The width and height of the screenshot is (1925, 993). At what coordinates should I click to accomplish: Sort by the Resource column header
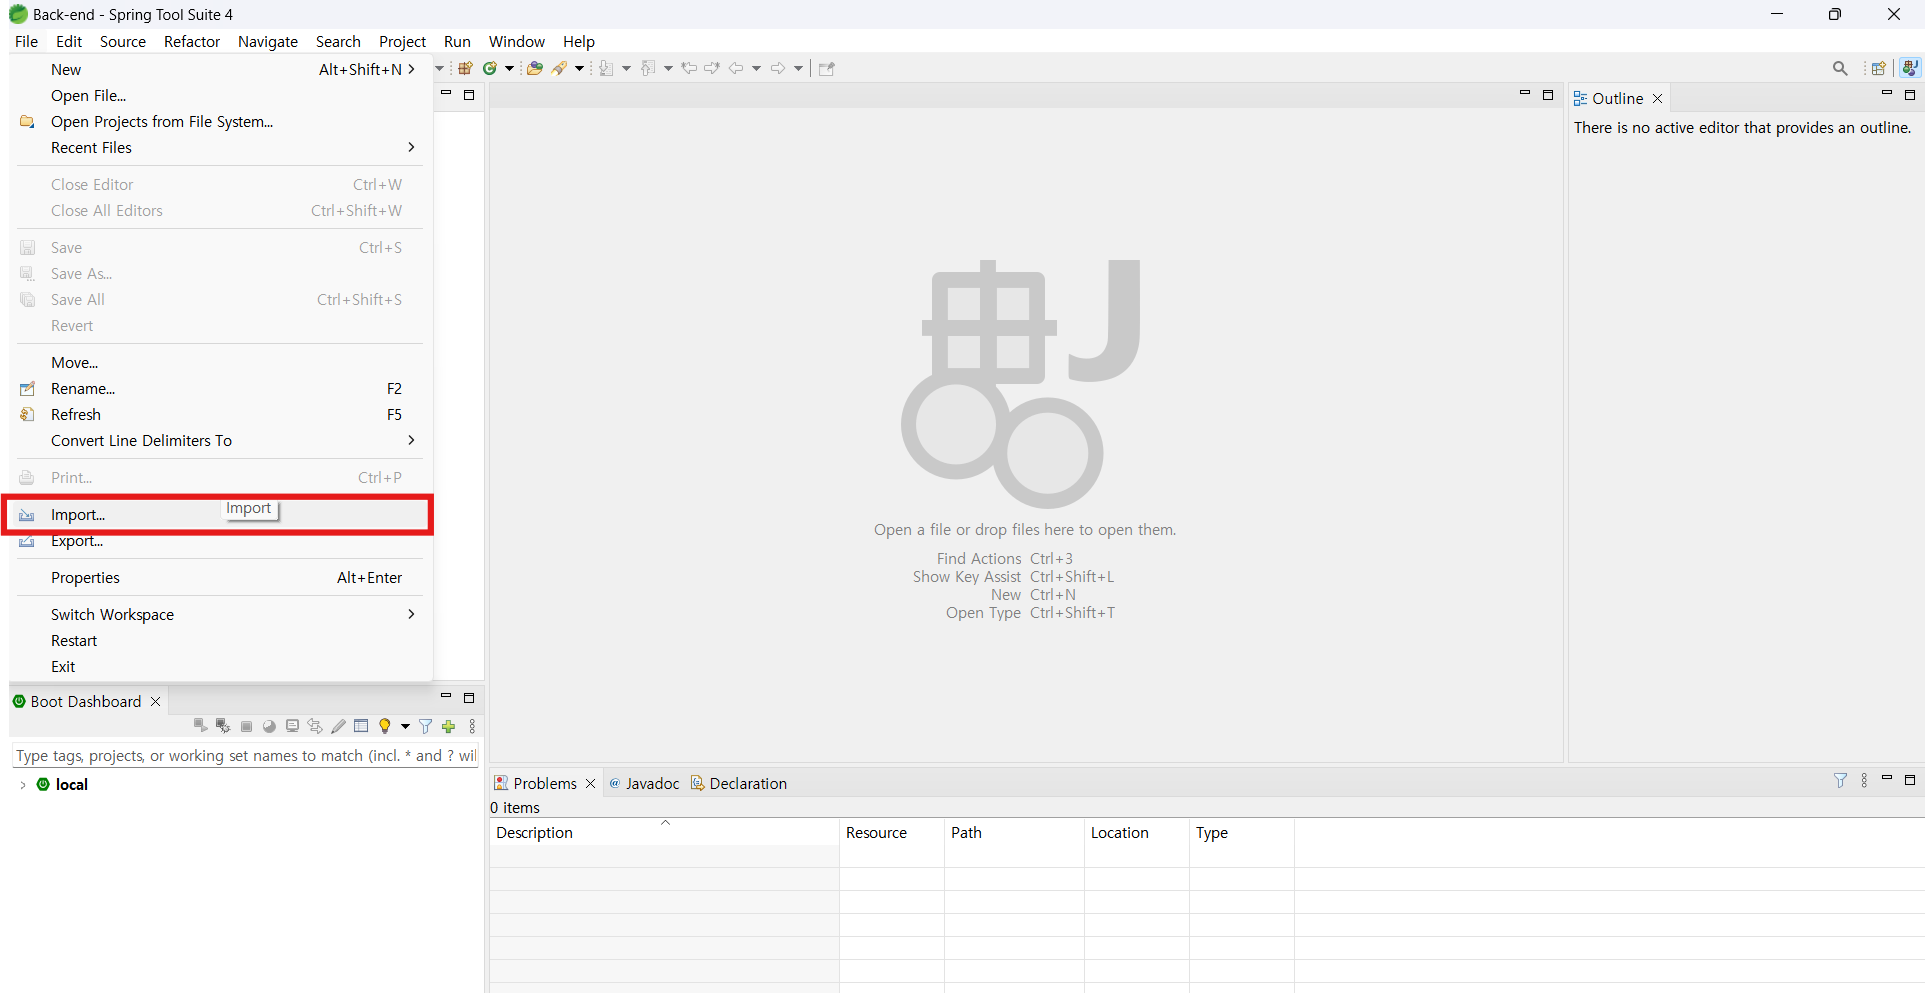892,833
